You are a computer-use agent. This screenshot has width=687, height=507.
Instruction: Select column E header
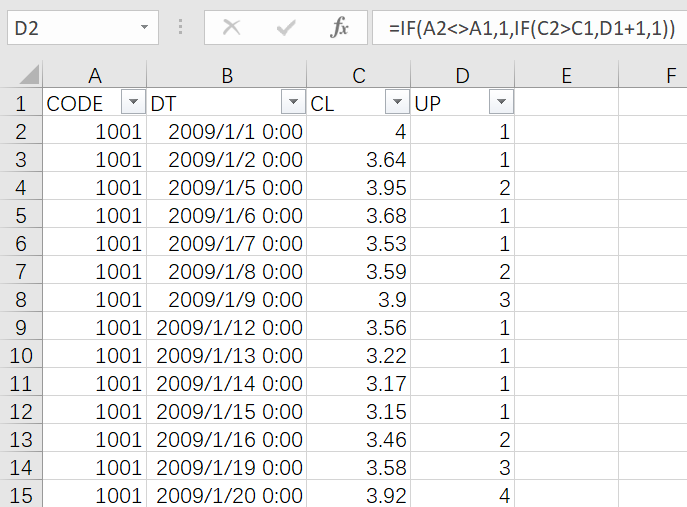coord(566,75)
